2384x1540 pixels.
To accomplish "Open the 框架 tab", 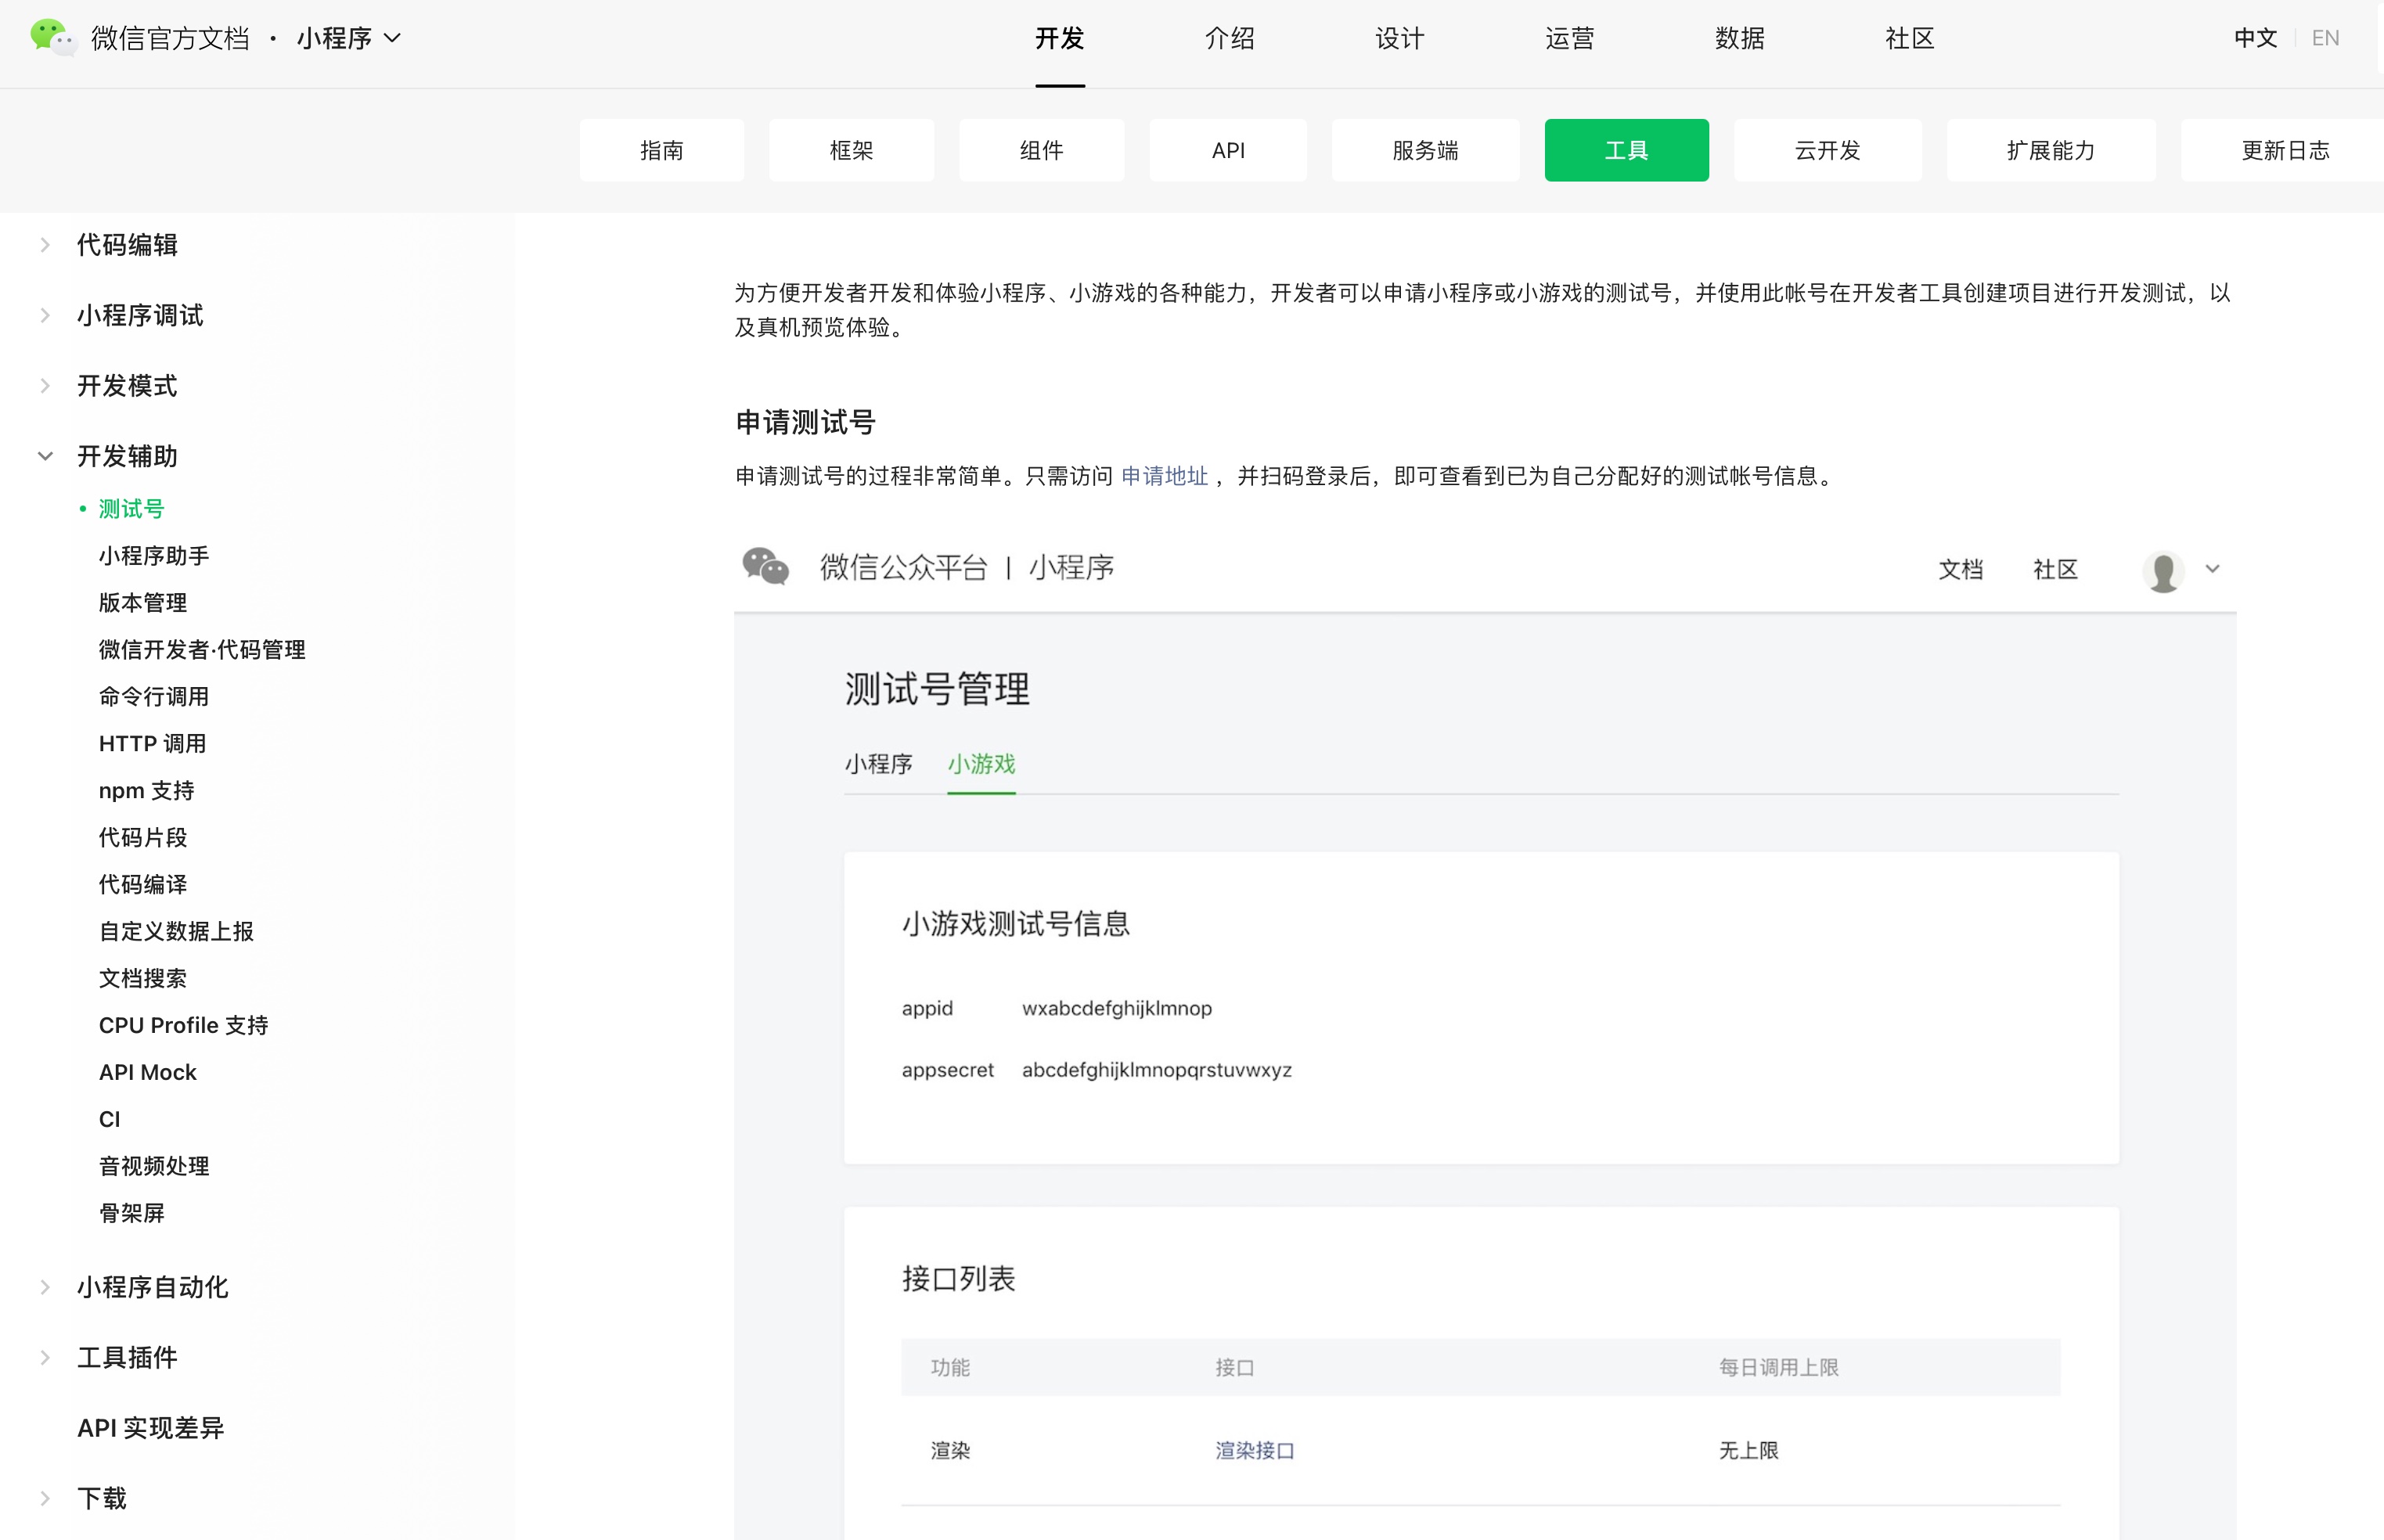I will (851, 150).
